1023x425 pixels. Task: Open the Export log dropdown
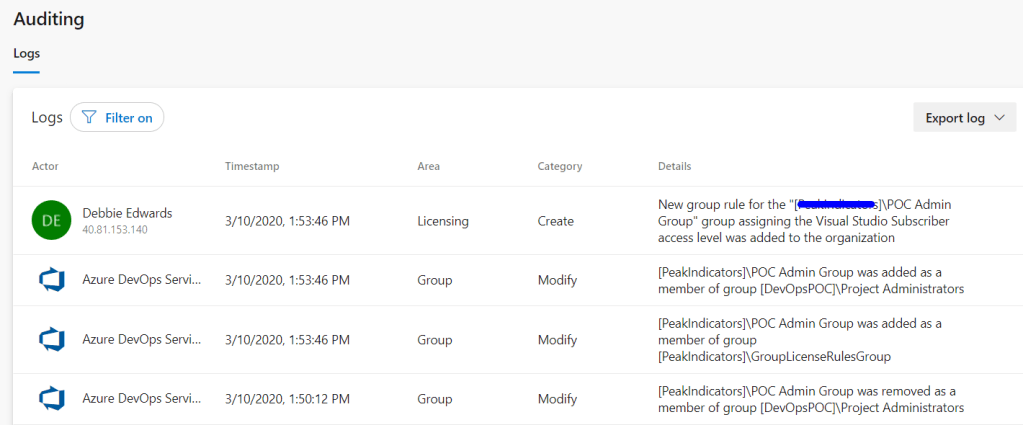tap(964, 117)
